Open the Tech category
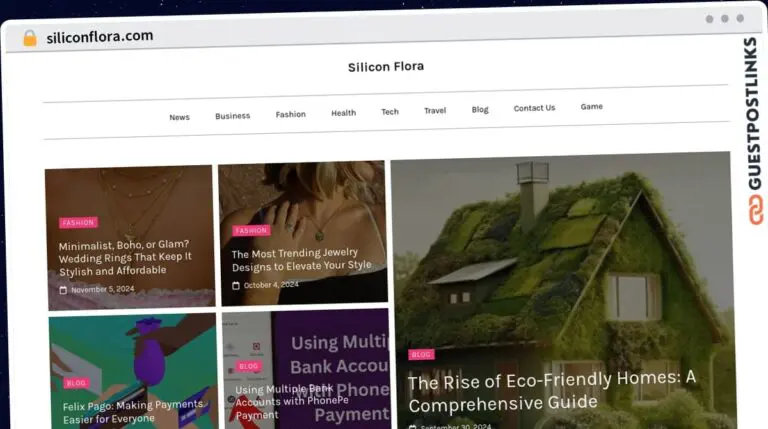The width and height of the screenshot is (768, 429). coord(390,112)
